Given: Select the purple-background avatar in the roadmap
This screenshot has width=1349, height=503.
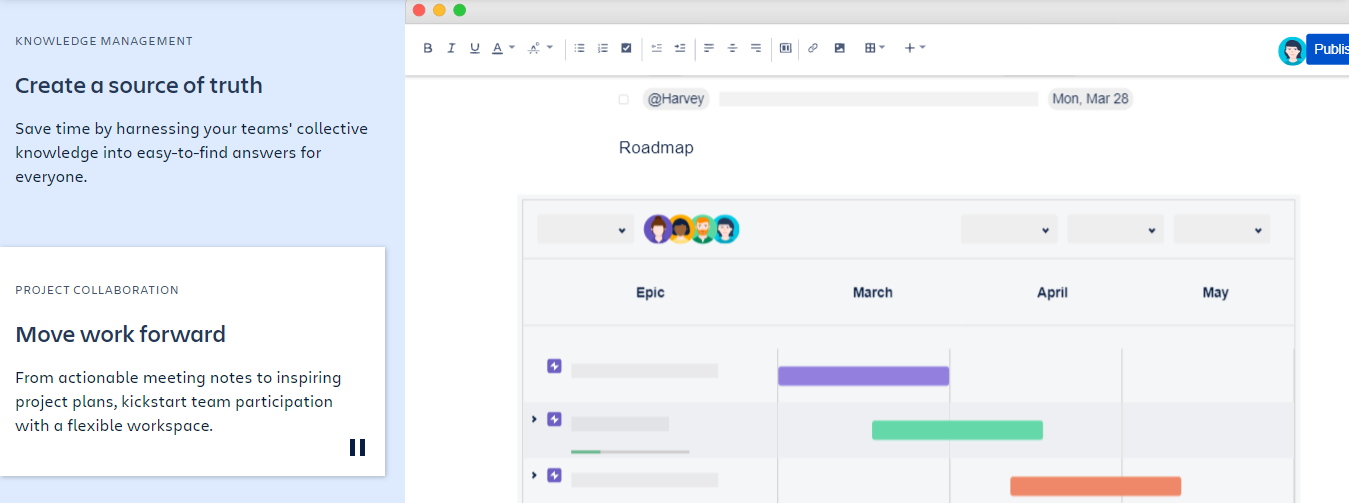Looking at the screenshot, I should tap(658, 229).
